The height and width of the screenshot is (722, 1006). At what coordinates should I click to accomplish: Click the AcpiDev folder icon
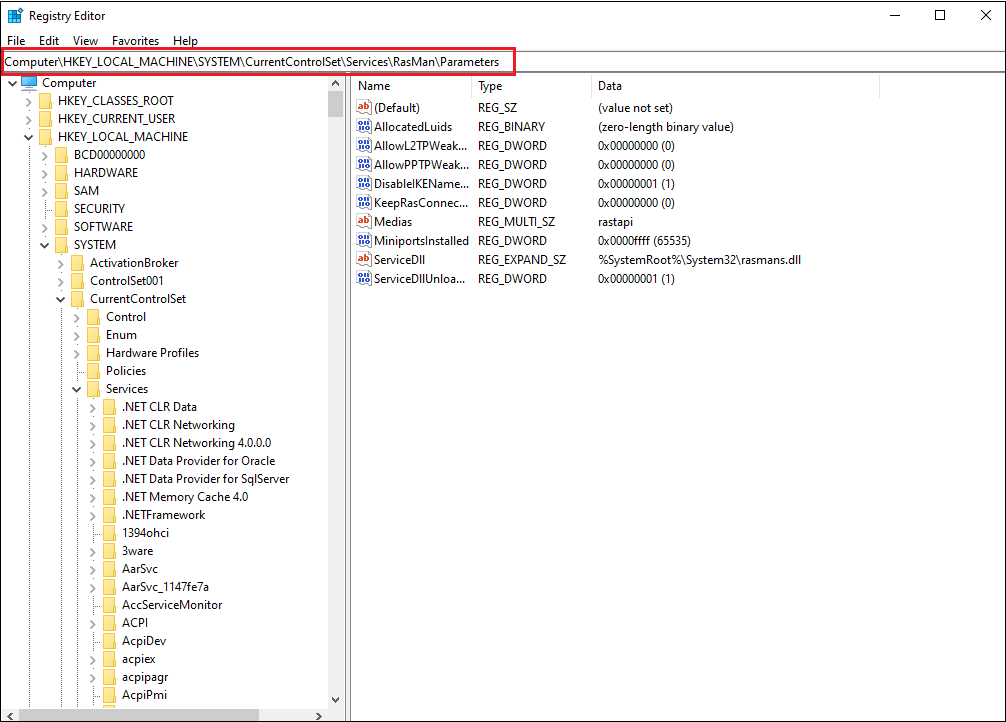(x=110, y=640)
